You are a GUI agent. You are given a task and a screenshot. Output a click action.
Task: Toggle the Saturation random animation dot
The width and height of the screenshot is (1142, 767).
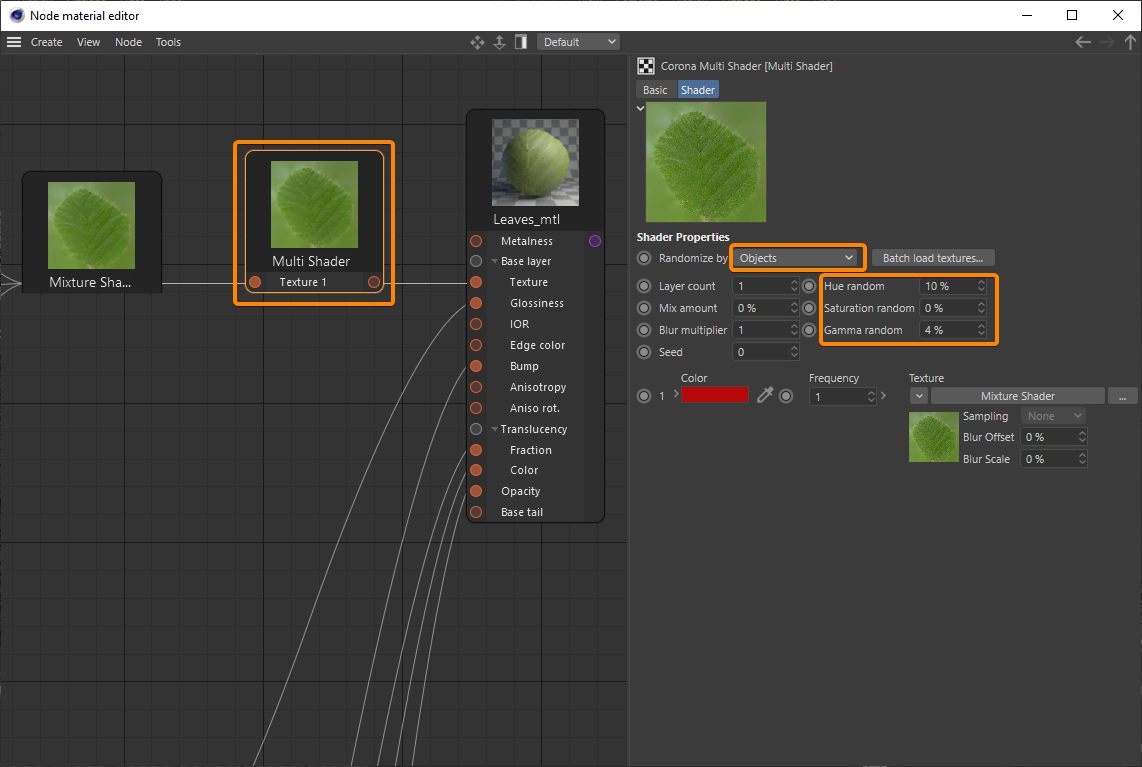coord(809,308)
